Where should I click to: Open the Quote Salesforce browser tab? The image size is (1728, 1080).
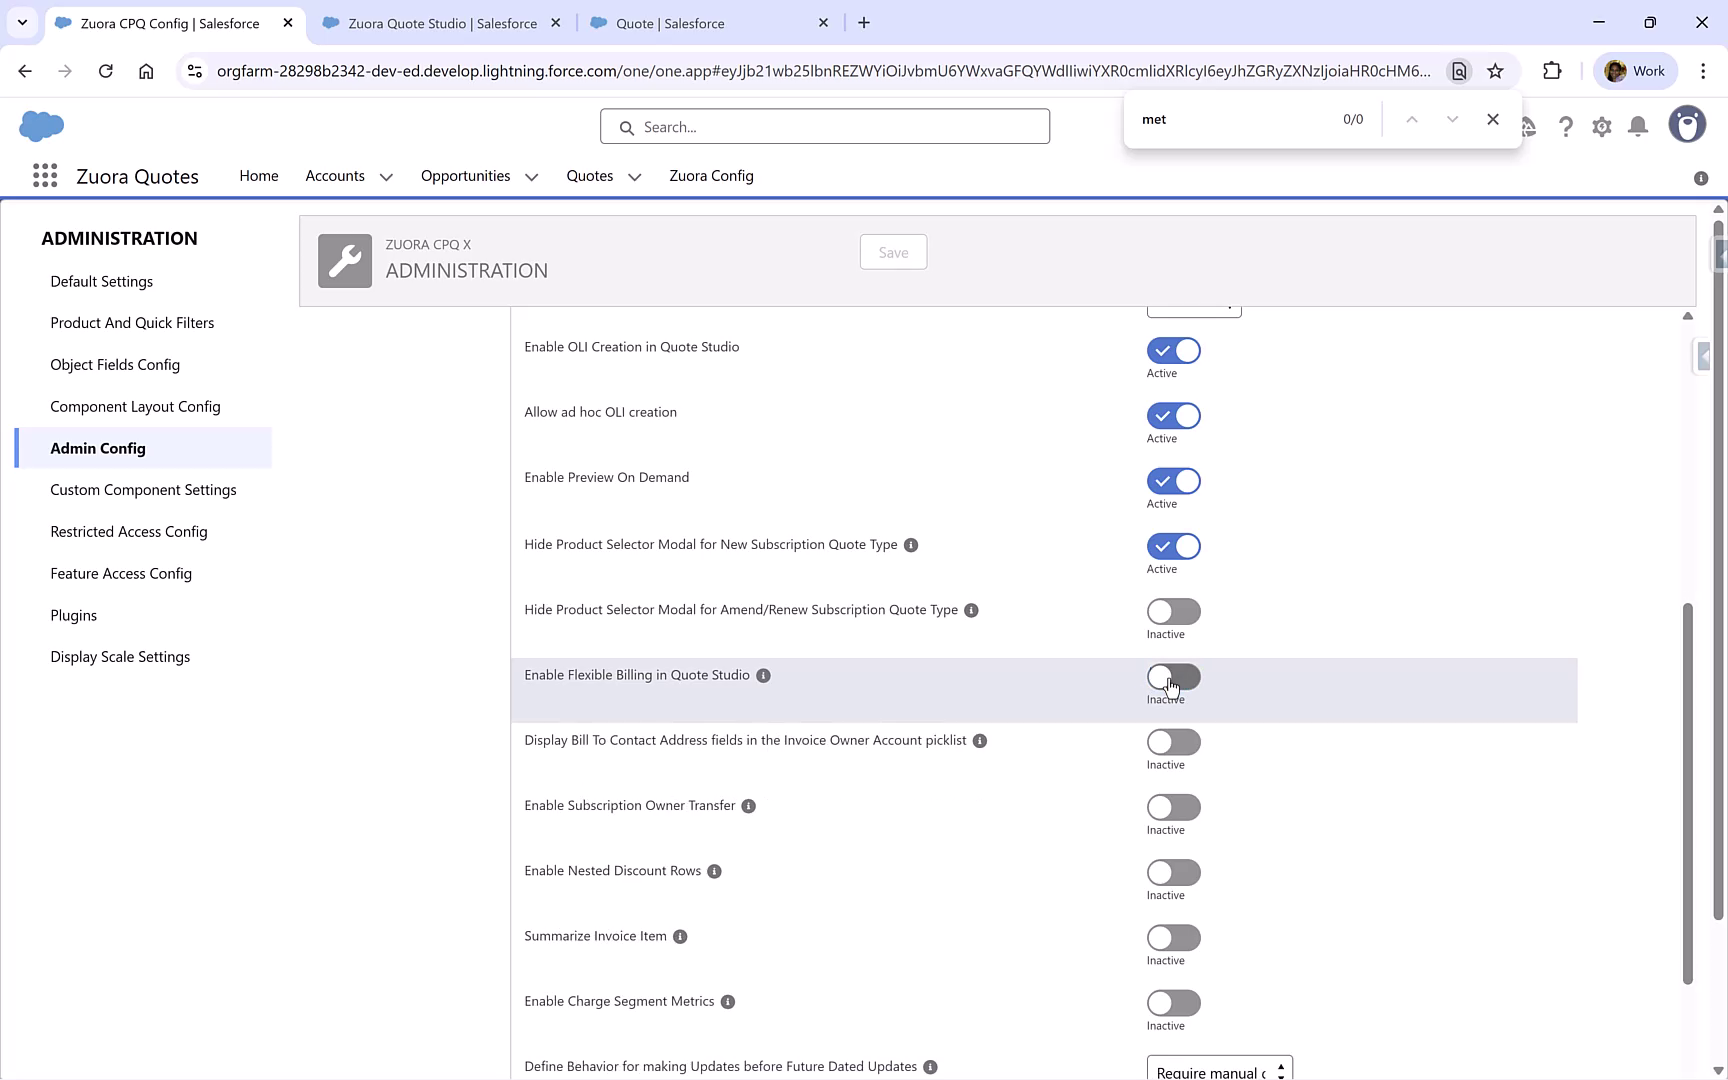coord(668,22)
